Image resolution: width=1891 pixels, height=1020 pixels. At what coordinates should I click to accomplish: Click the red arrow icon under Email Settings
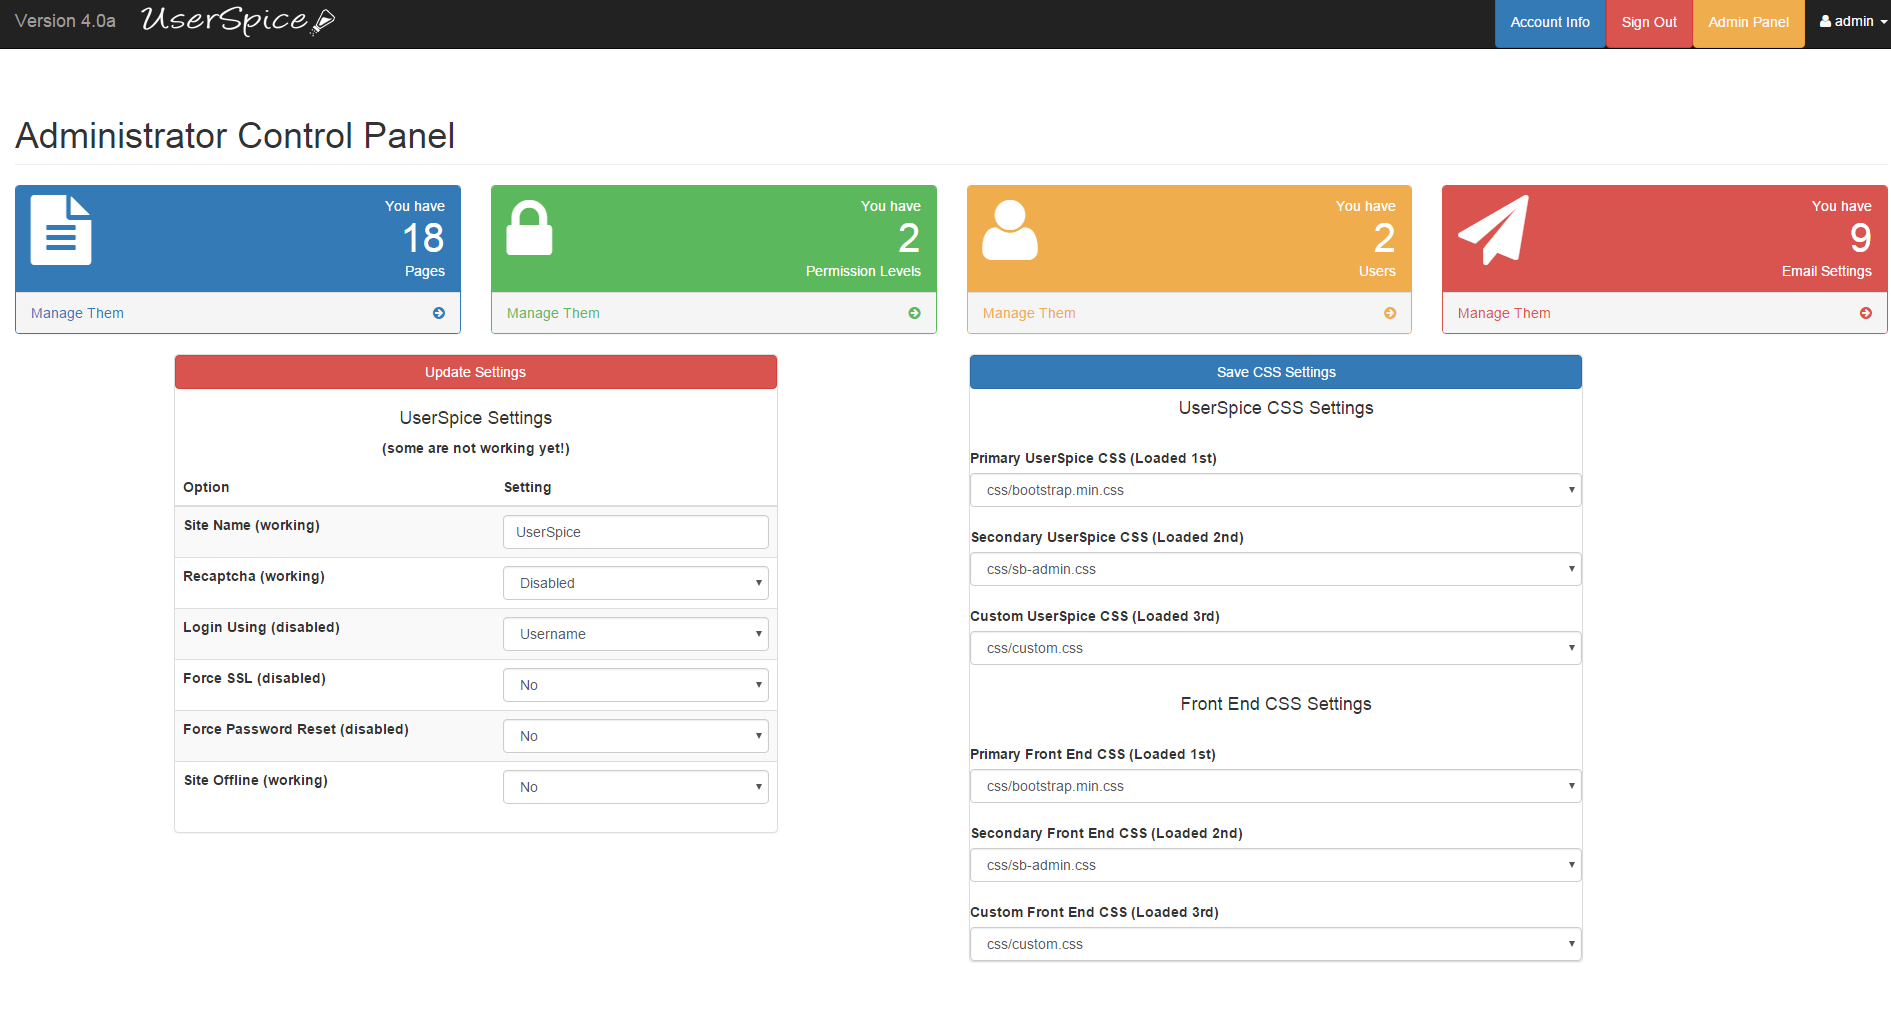point(1865,313)
